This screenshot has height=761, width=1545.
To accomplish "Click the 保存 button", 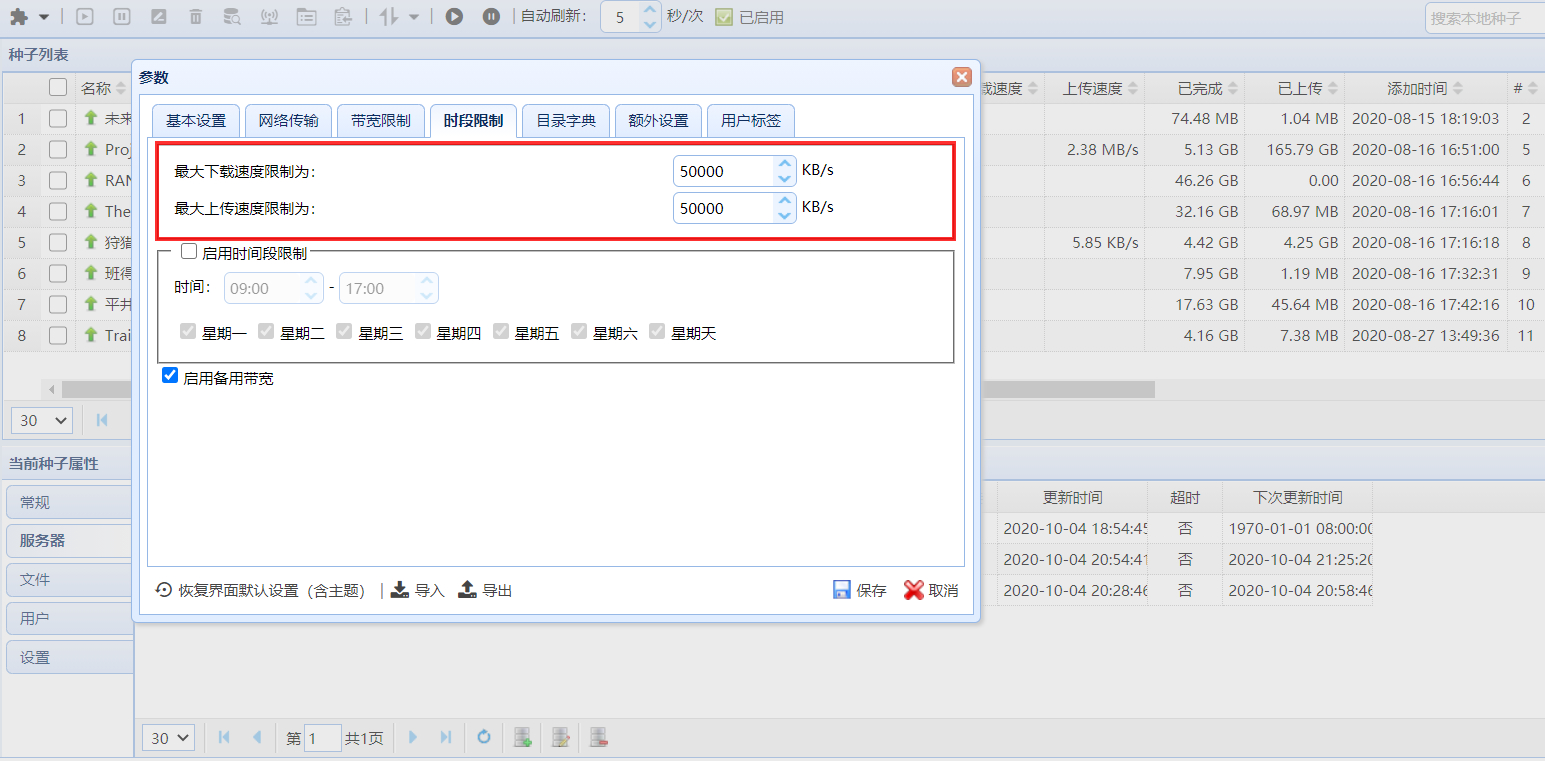I will tap(860, 590).
